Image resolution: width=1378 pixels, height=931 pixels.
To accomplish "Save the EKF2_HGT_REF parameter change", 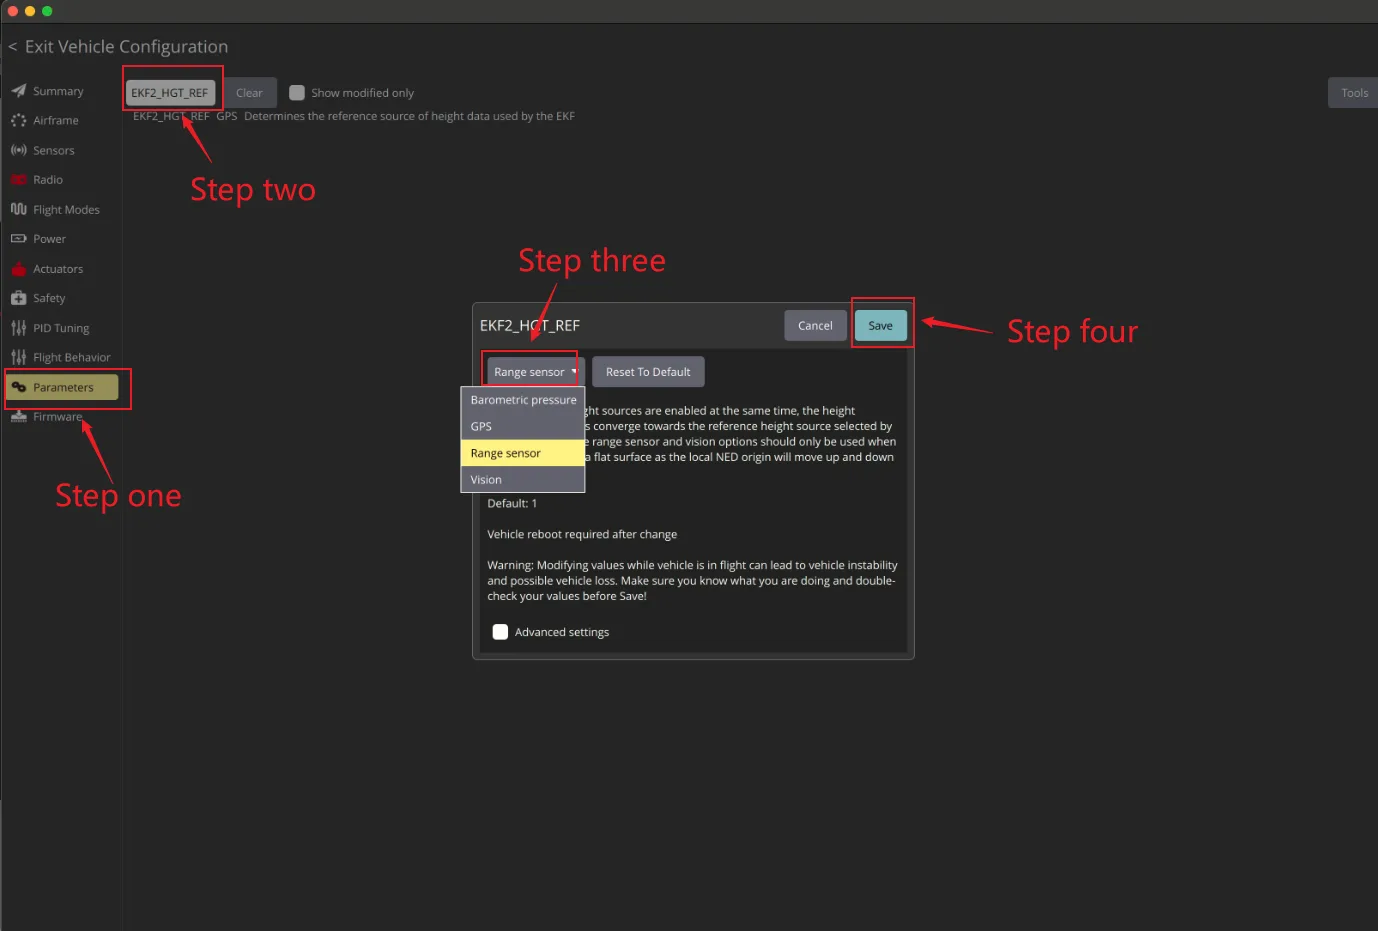I will pos(881,326).
